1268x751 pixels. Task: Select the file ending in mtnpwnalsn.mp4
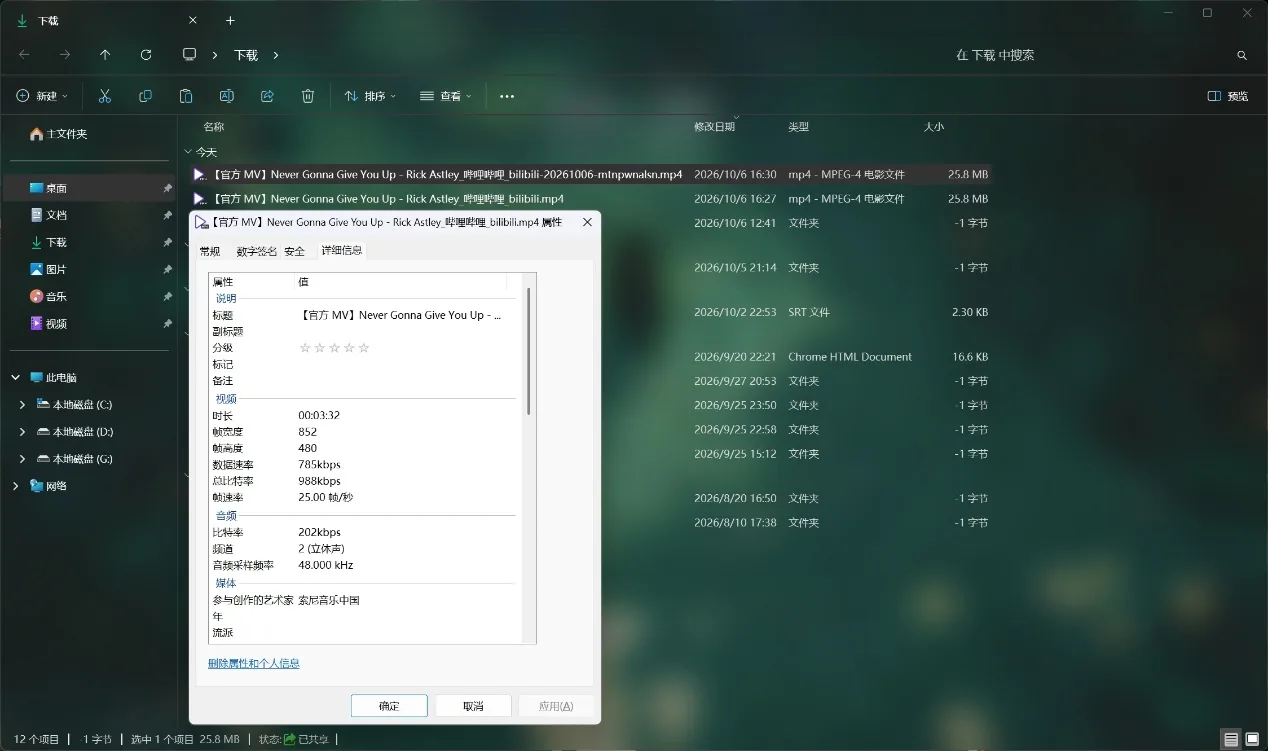point(590,174)
